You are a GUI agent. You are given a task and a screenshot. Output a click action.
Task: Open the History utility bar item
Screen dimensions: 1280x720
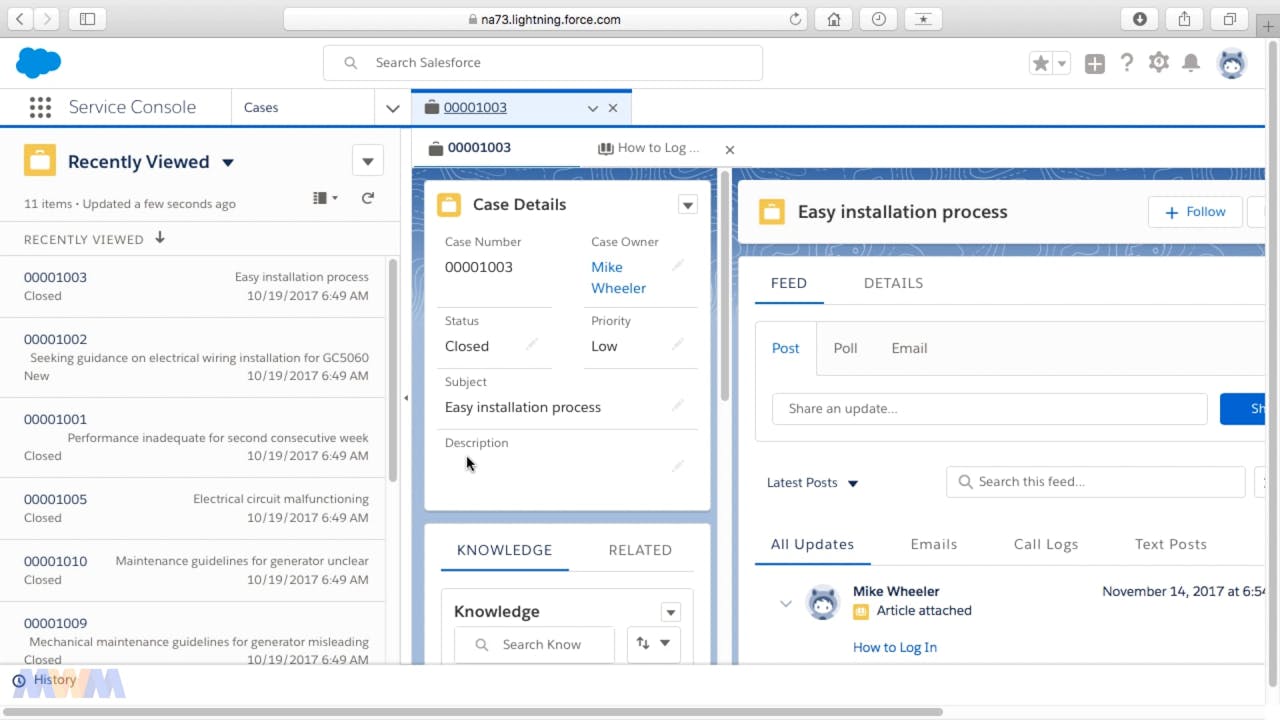tap(45, 680)
